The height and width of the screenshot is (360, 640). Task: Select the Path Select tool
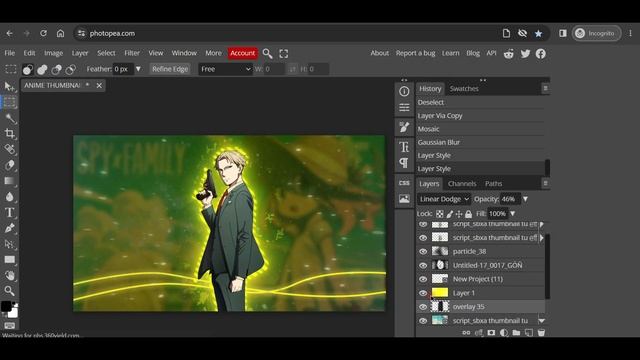point(9,244)
